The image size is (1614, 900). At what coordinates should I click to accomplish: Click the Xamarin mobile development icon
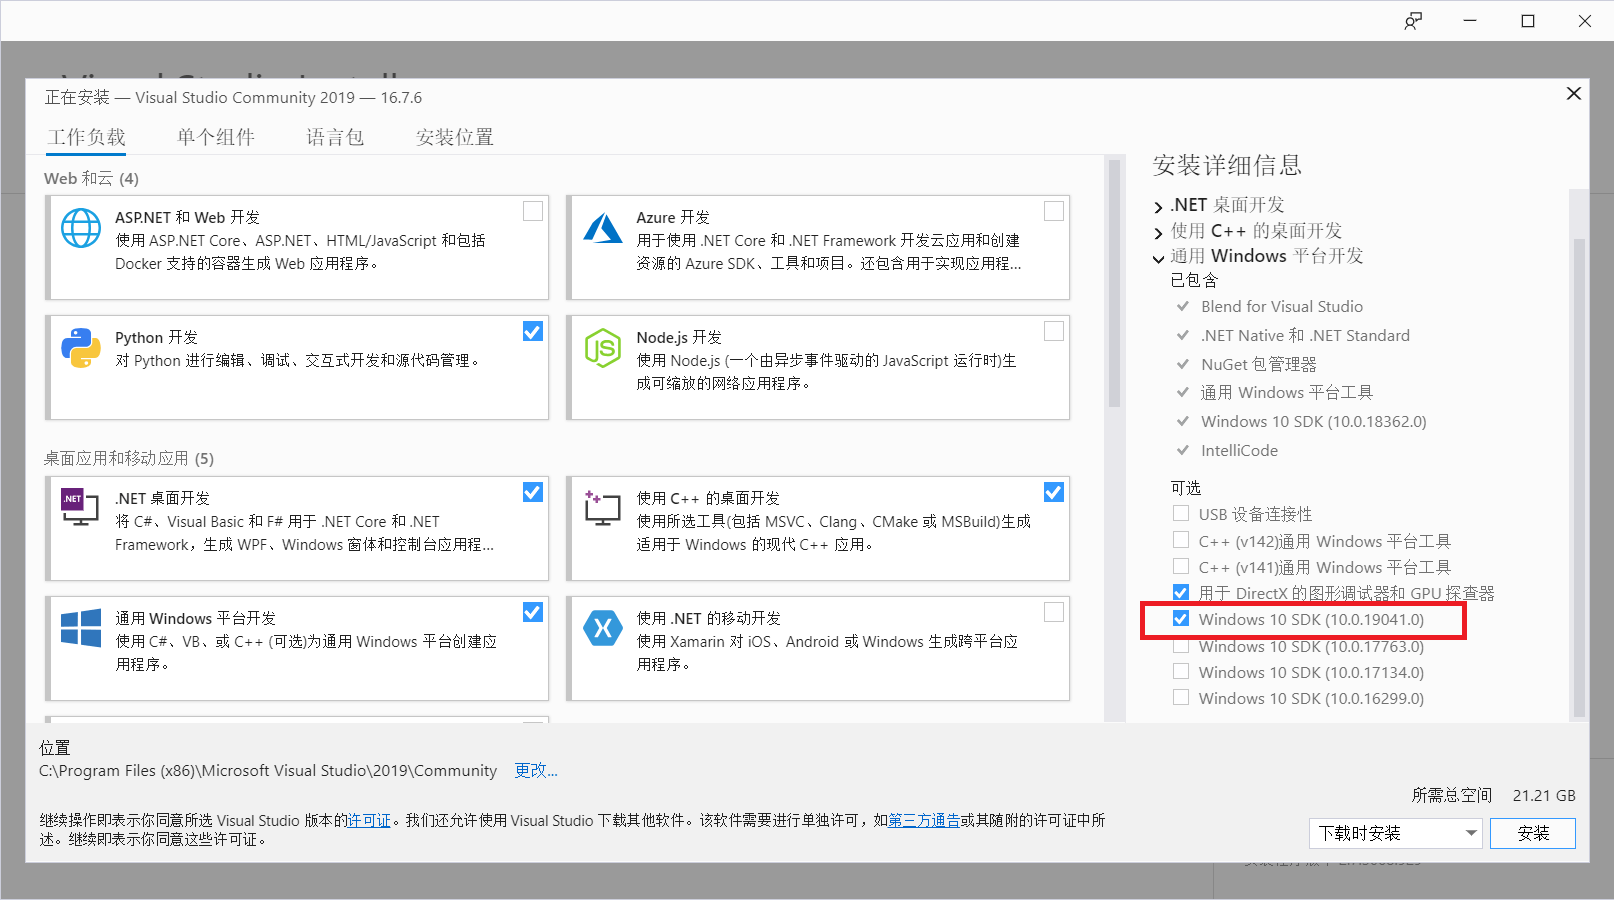click(603, 628)
